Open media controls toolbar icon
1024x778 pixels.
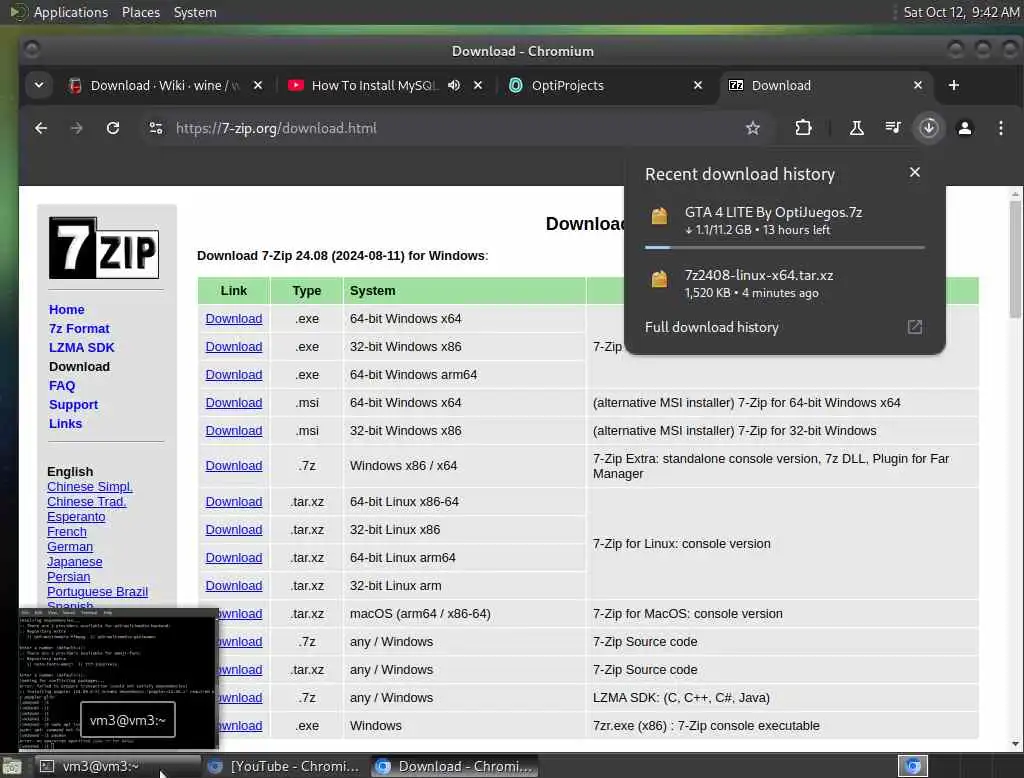[x=893, y=128]
